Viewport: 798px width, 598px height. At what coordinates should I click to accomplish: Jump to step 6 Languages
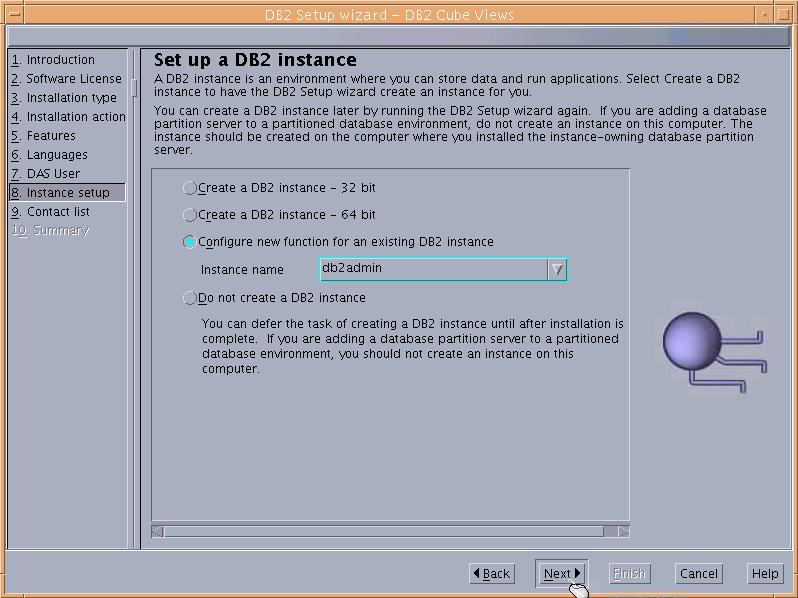49,154
